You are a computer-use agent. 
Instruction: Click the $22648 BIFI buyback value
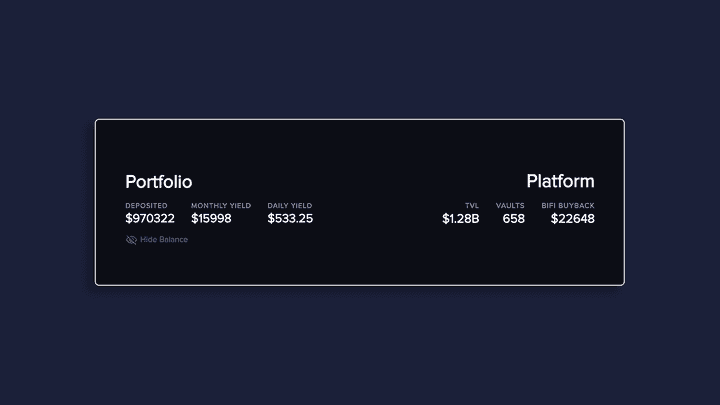572,218
